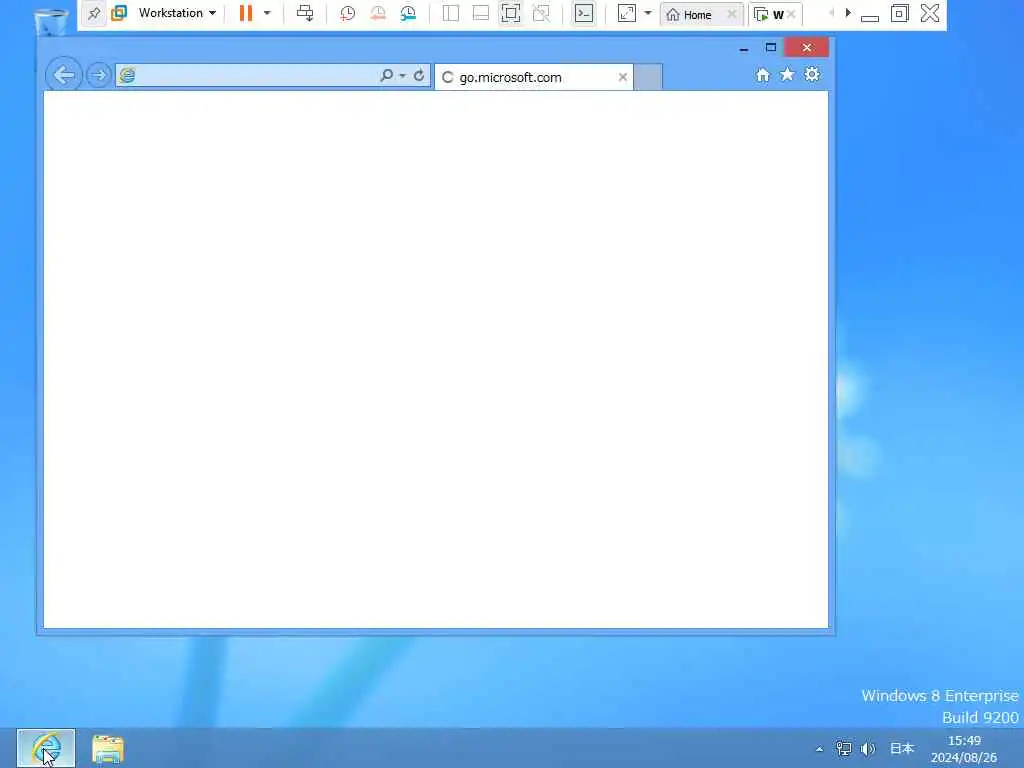The height and width of the screenshot is (768, 1024).
Task: Open File Explorer from the taskbar
Action: [108, 749]
